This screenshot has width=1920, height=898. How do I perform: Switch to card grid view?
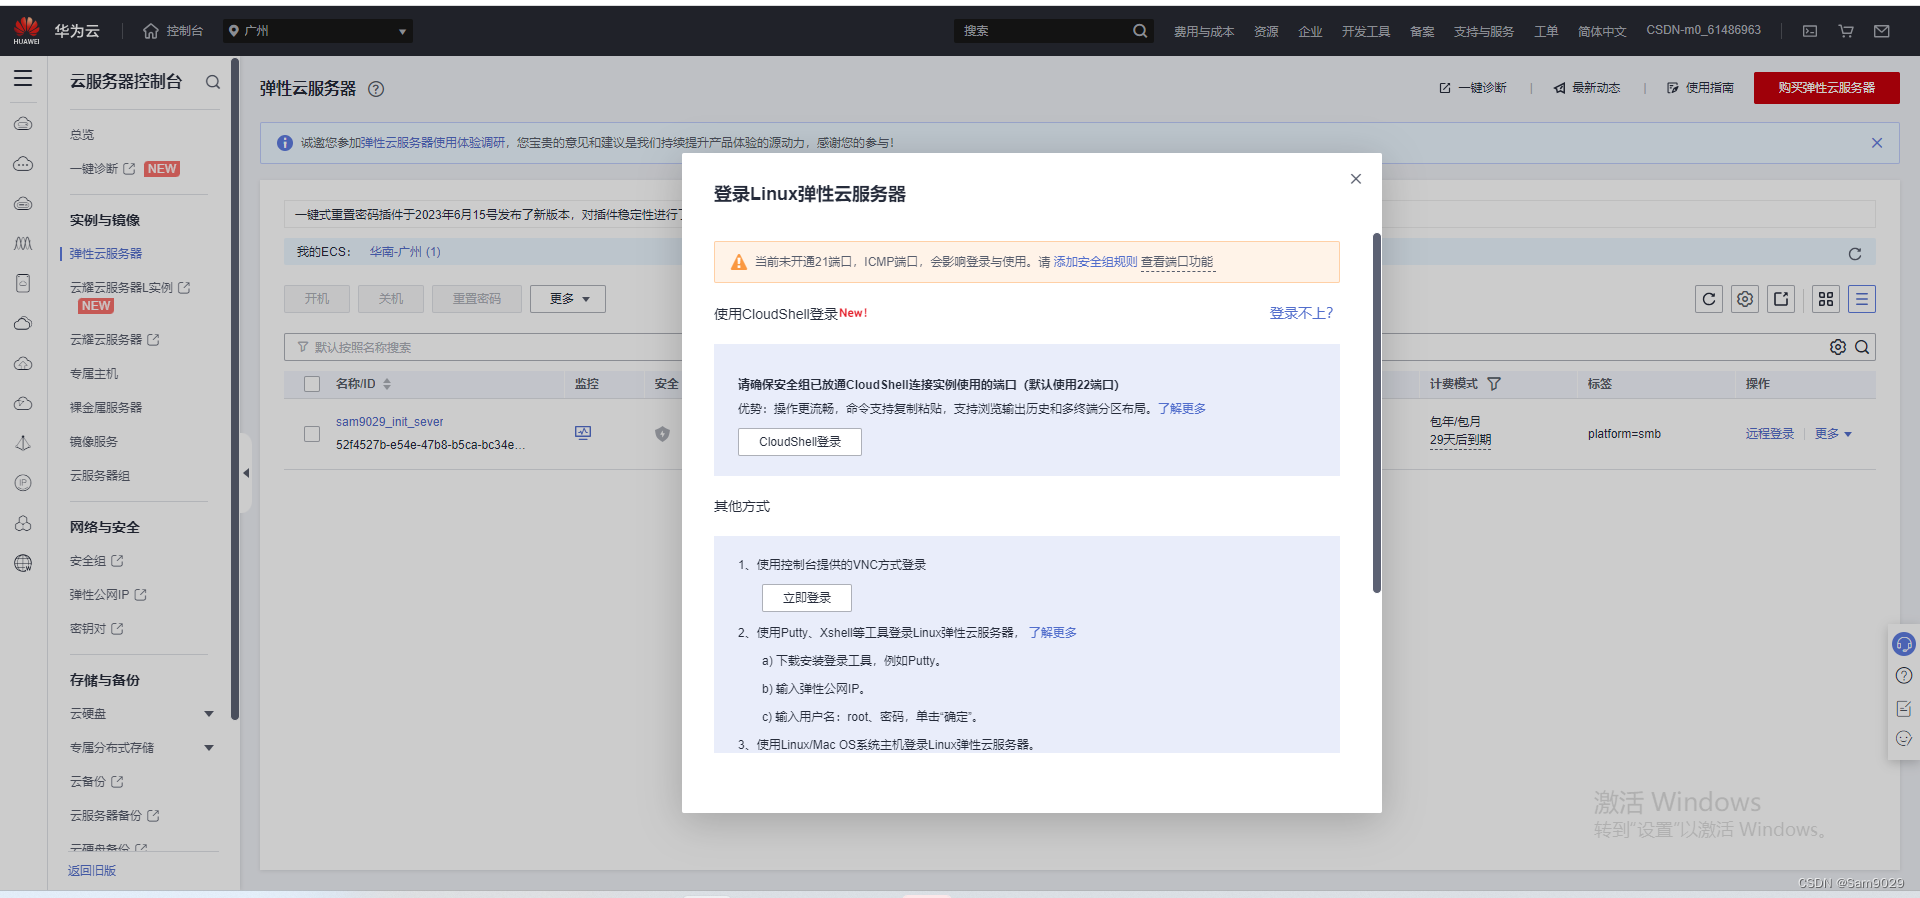[x=1826, y=299]
